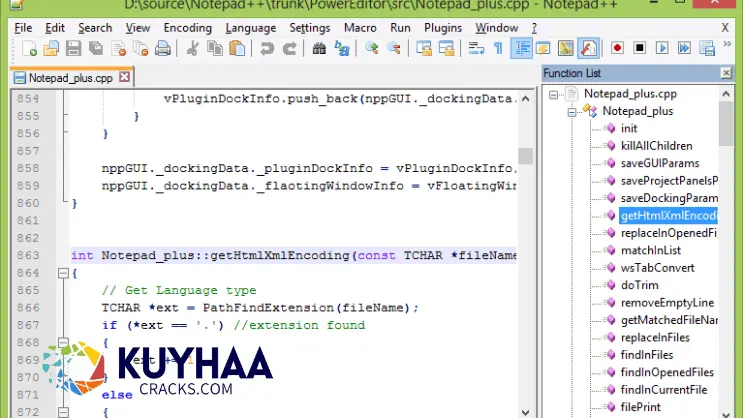Toggle the Function List panel icon

coord(588,48)
